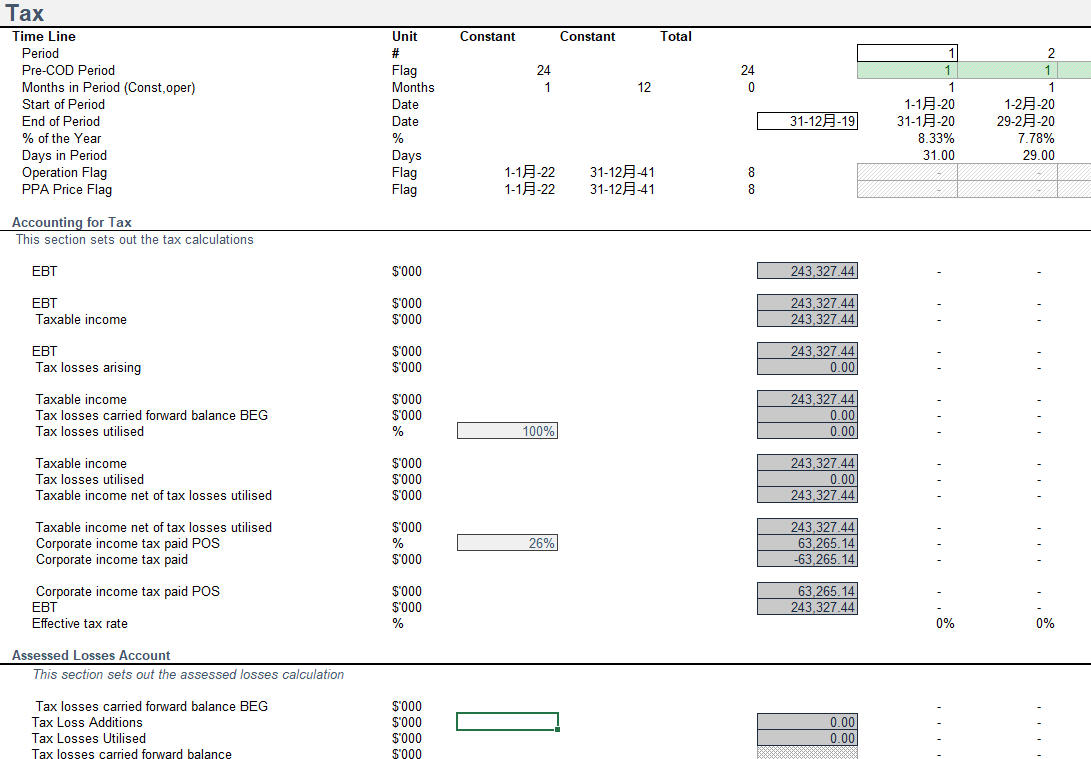Select the PPA Price Flag end date 31-12月-41
Viewport: 1091px width, 759px height.
622,189
